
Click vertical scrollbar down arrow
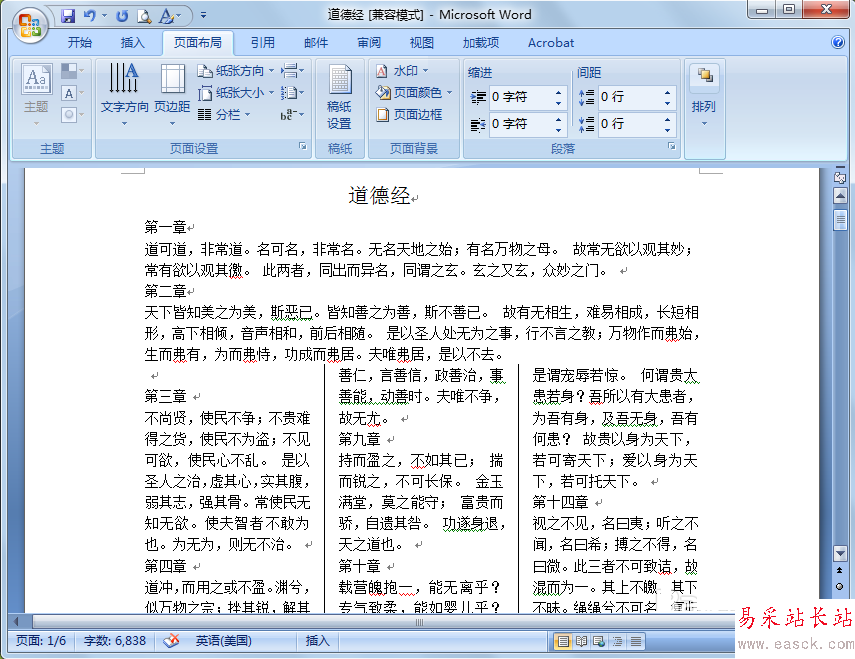(840, 554)
